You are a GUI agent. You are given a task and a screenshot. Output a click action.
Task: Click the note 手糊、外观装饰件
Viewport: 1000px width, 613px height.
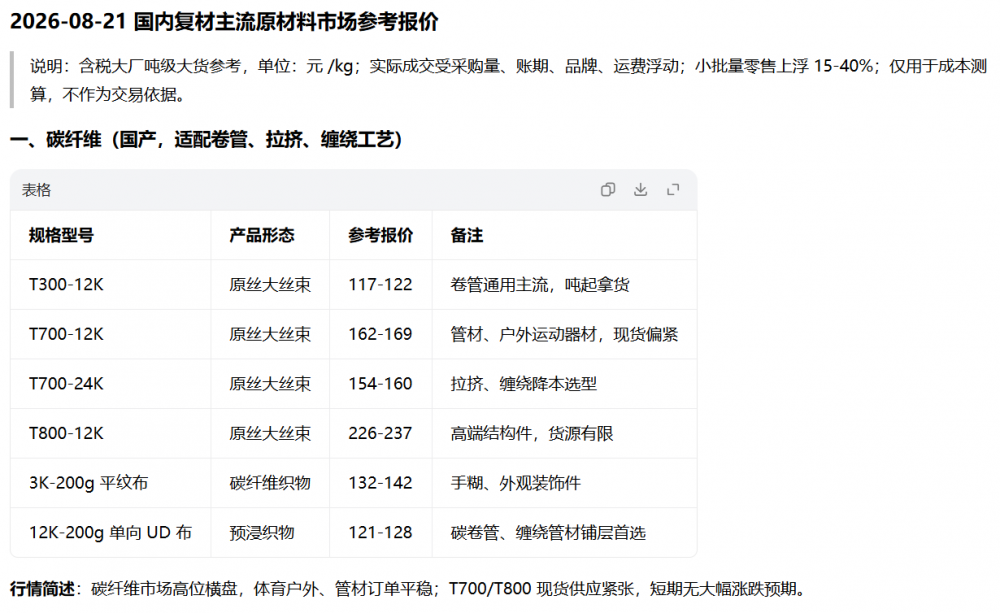click(515, 483)
